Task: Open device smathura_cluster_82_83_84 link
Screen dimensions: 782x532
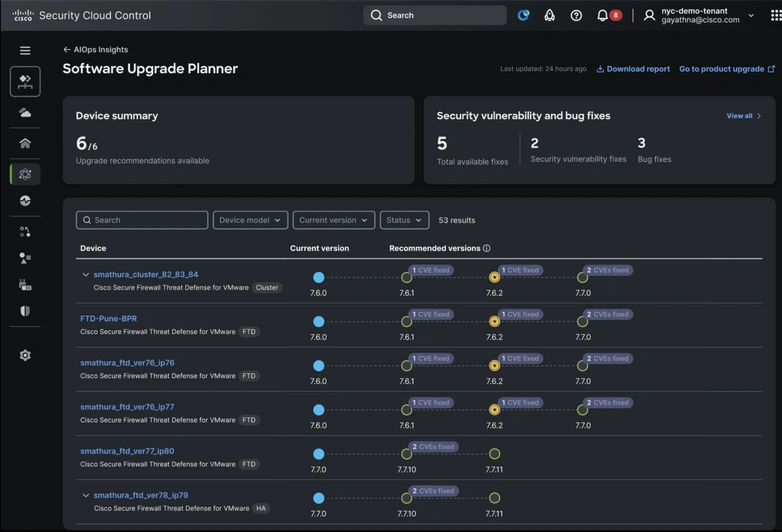Action: click(x=146, y=274)
